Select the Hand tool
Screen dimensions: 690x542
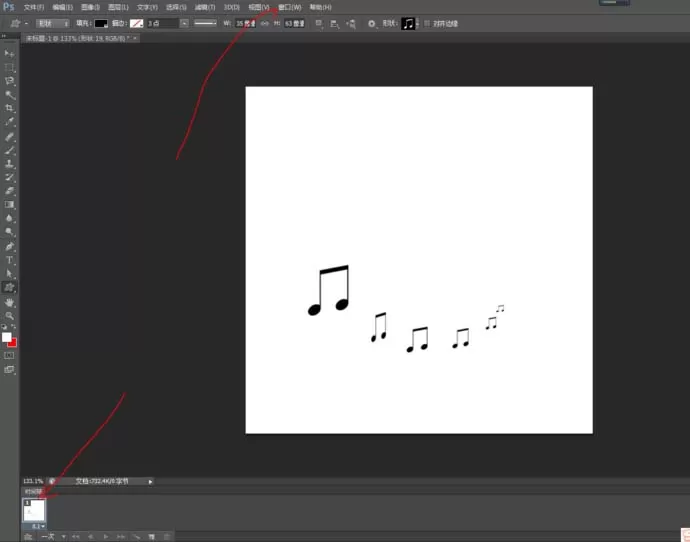[x=9, y=302]
